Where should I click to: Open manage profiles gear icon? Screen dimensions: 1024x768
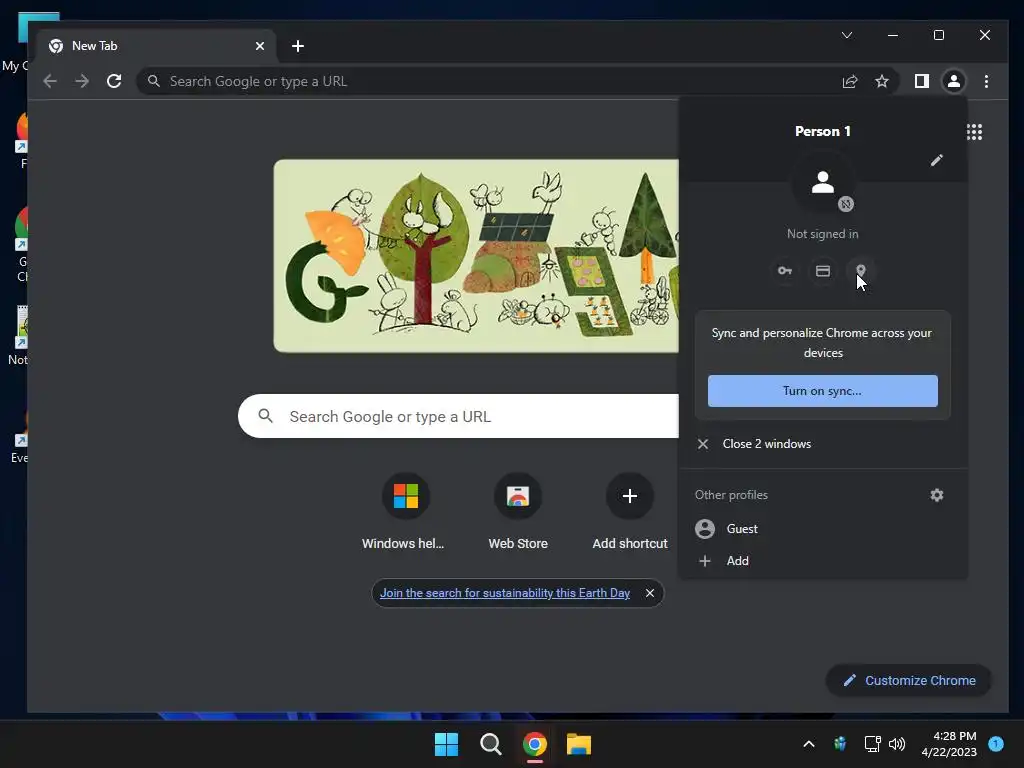936,495
